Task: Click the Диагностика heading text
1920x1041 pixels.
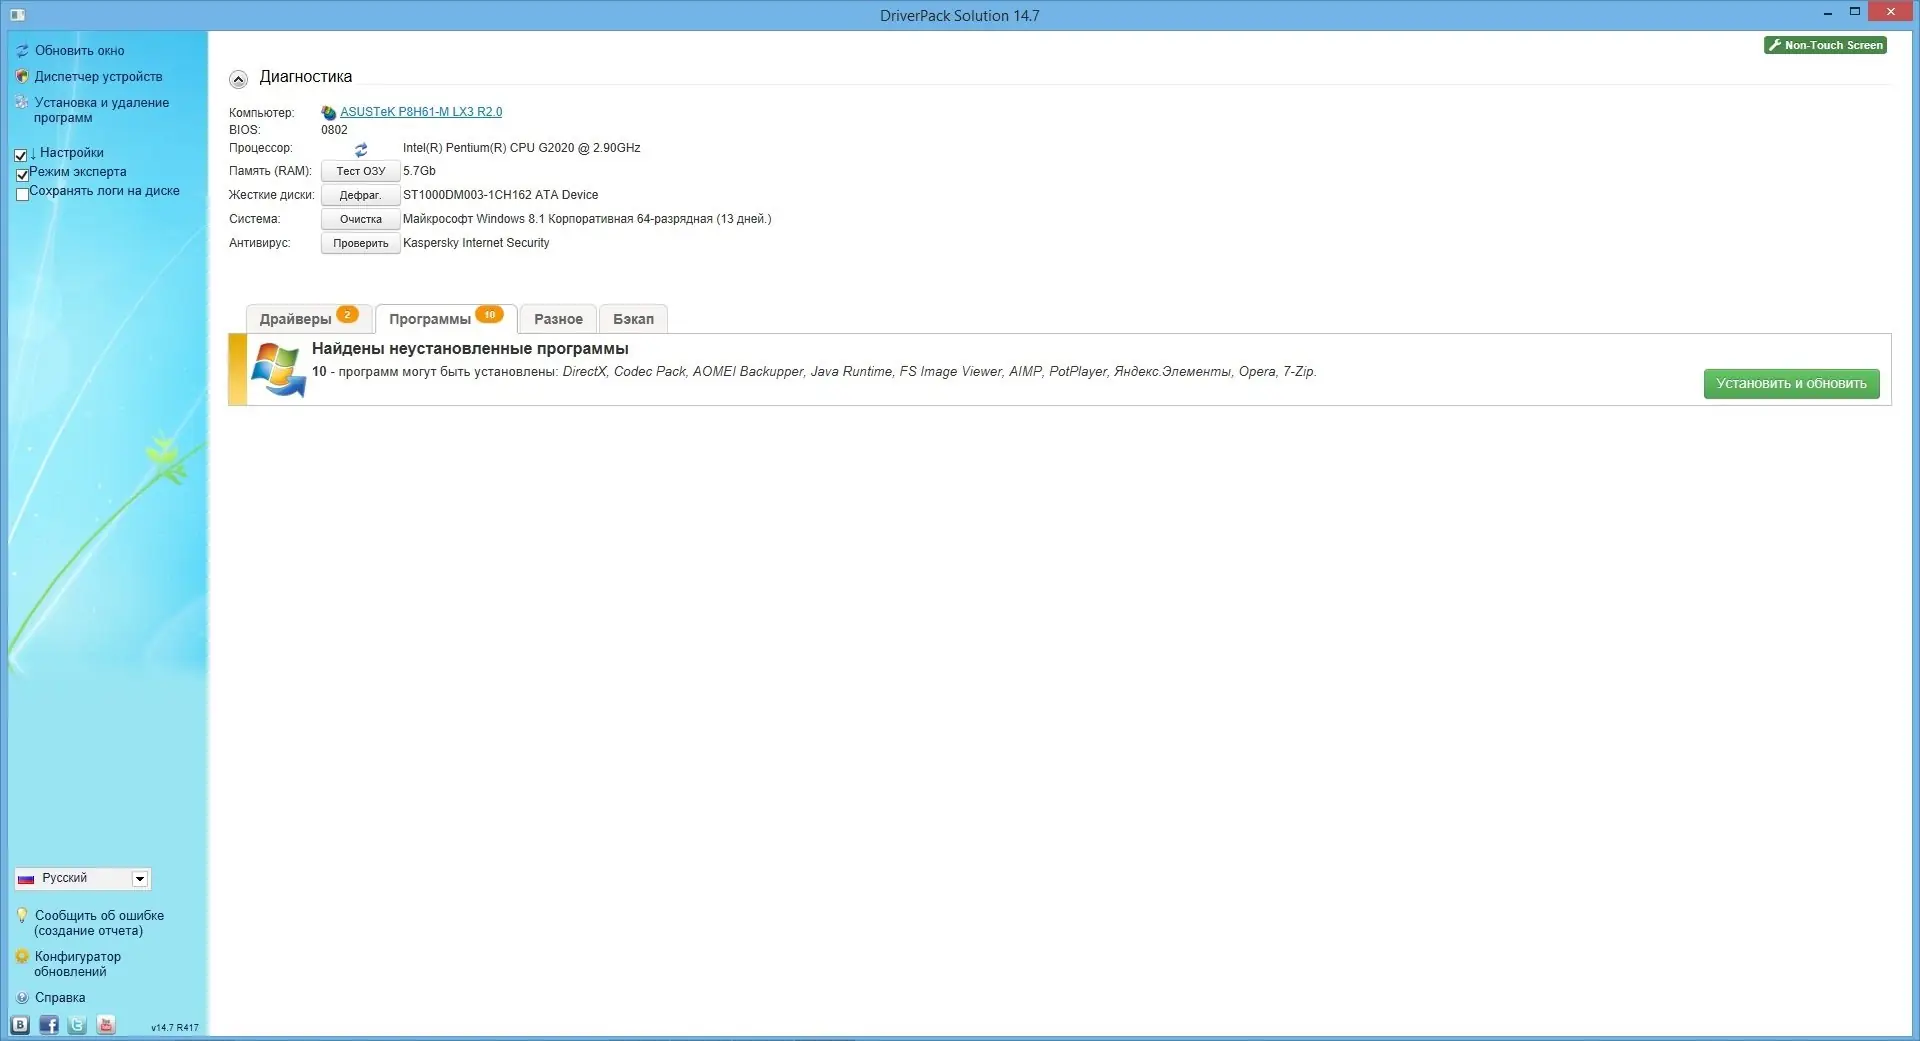Action: (x=306, y=77)
